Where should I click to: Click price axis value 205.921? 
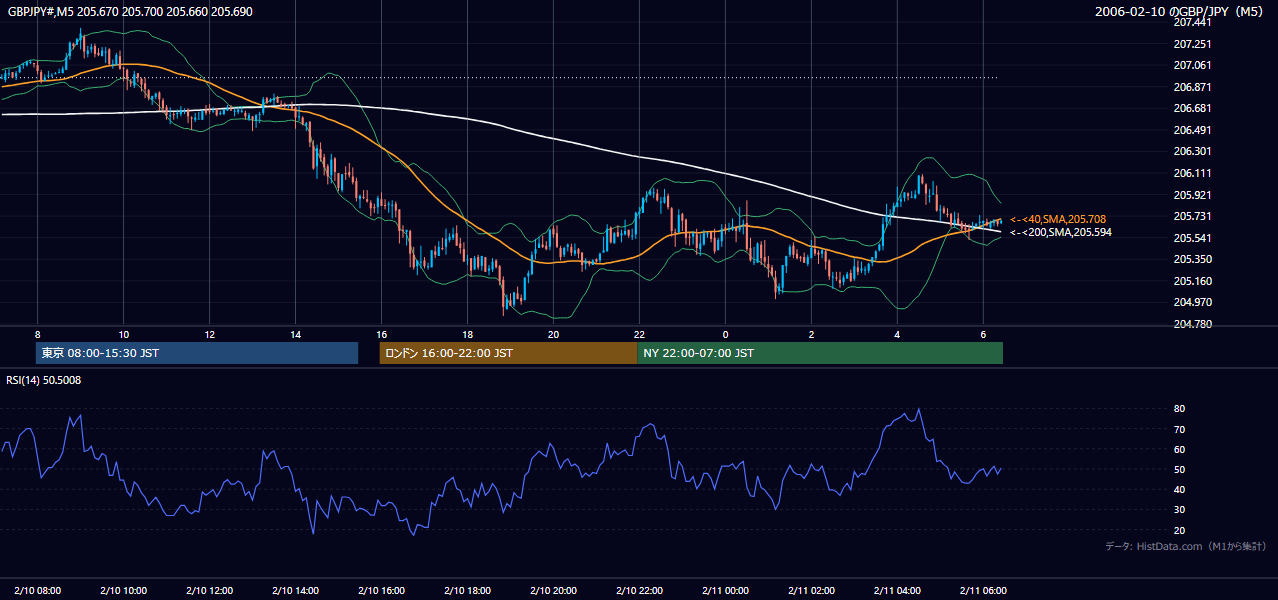[x=1191, y=195]
